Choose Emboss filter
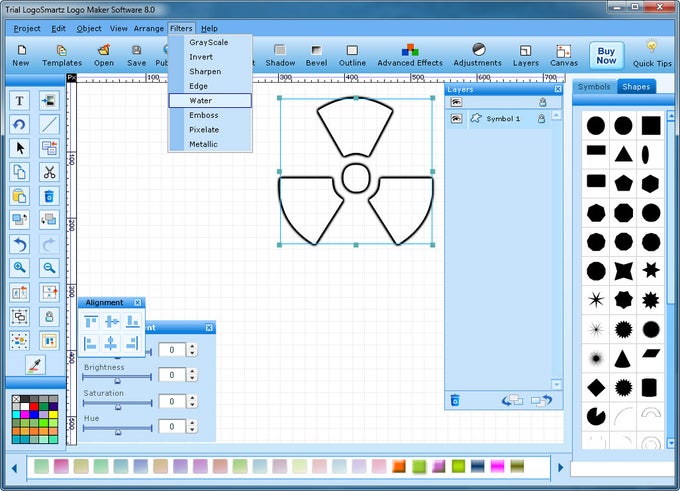The width and height of the screenshot is (680, 491). 210,115
